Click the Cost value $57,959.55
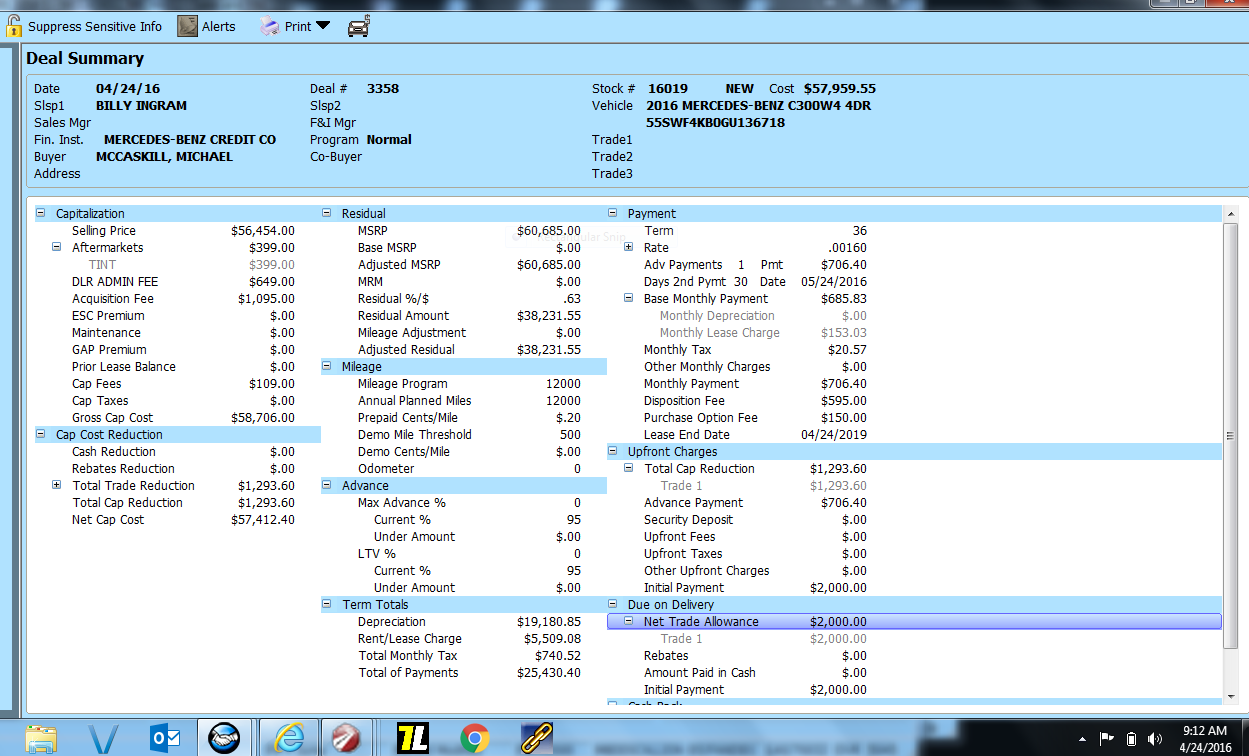The image size is (1249, 756). (840, 89)
